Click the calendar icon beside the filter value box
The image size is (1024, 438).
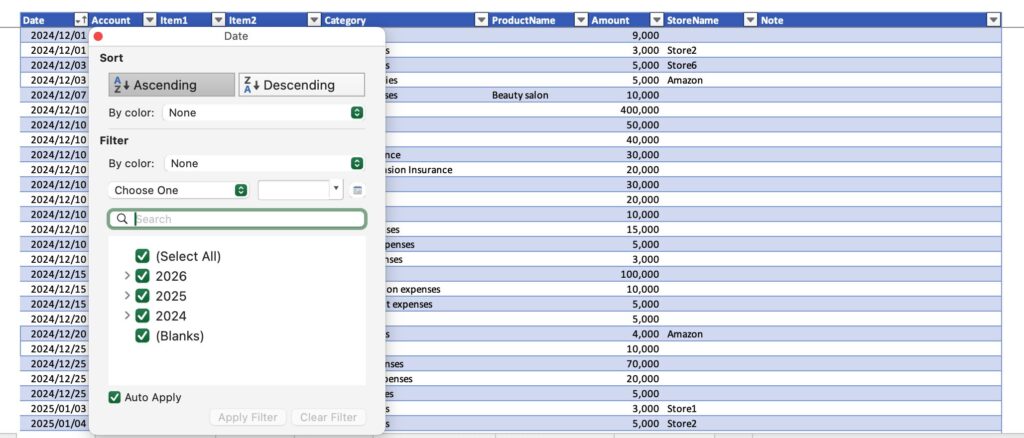tap(357, 190)
